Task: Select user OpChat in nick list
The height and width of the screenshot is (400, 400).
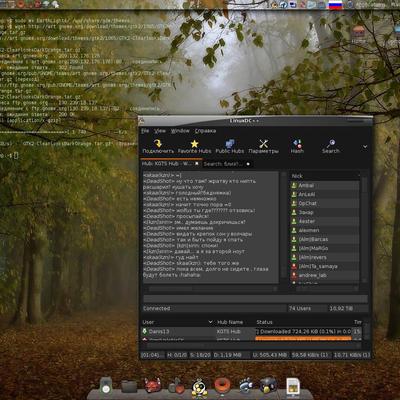Action: pyautogui.click(x=324, y=203)
